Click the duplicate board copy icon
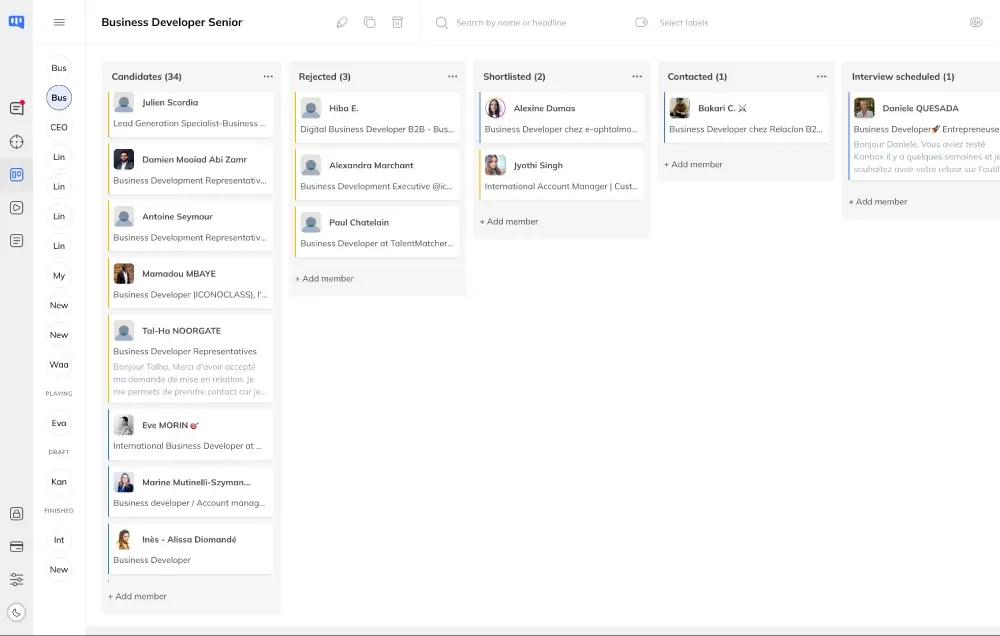1000x636 pixels. tap(369, 22)
